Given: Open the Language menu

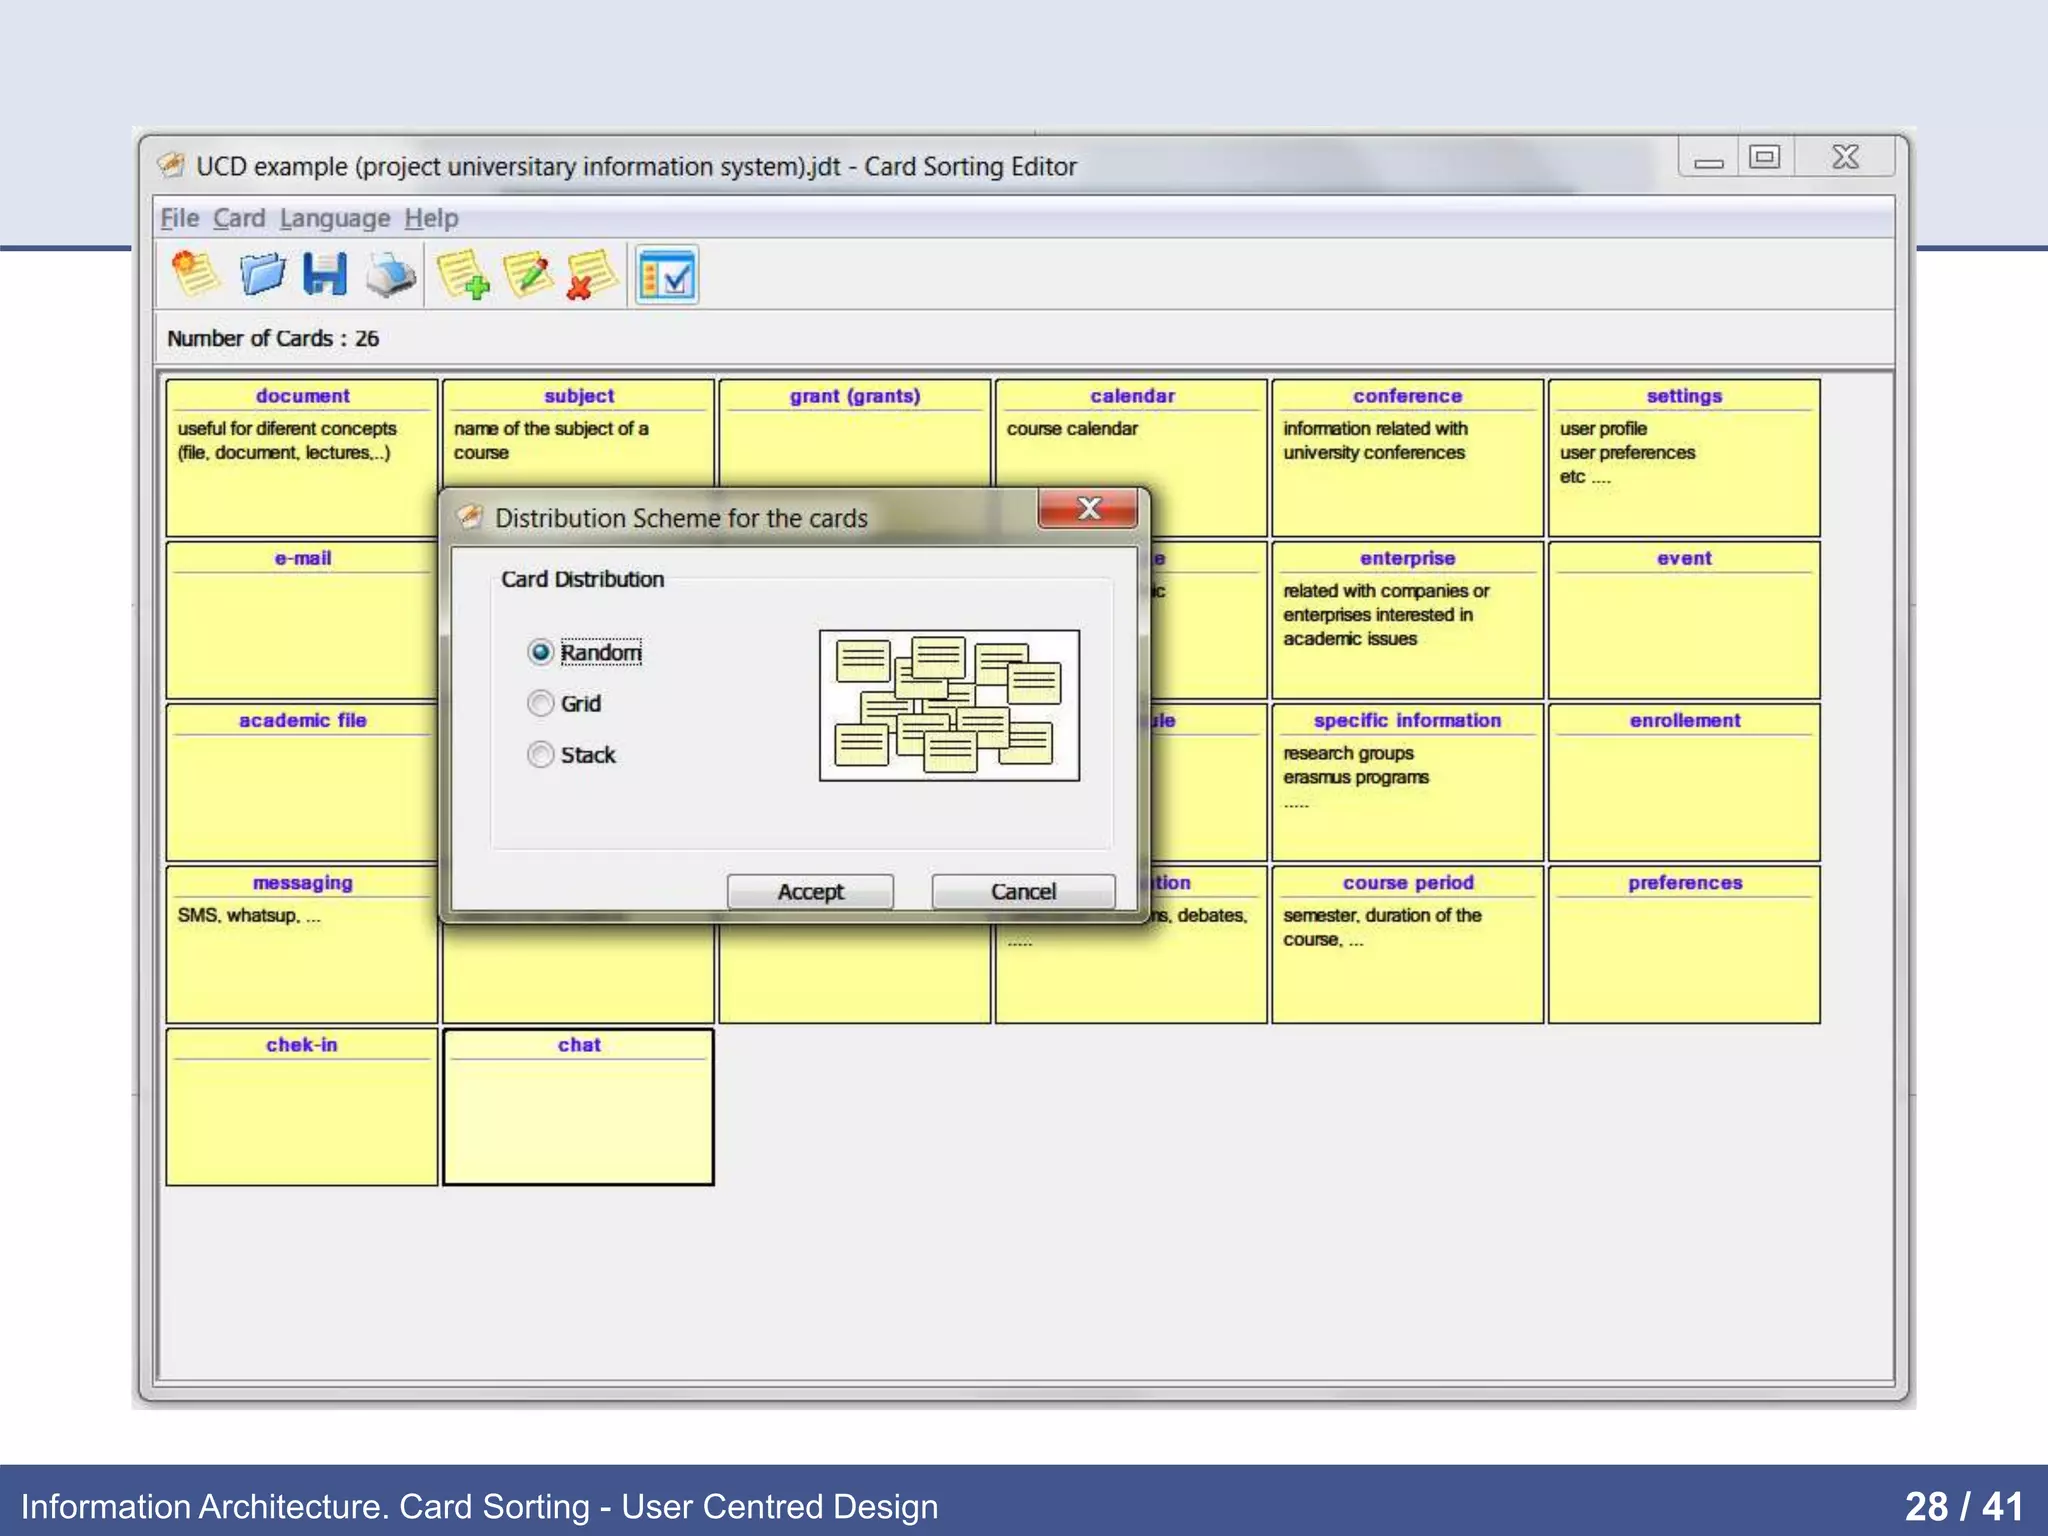Looking at the screenshot, I should pyautogui.click(x=335, y=218).
